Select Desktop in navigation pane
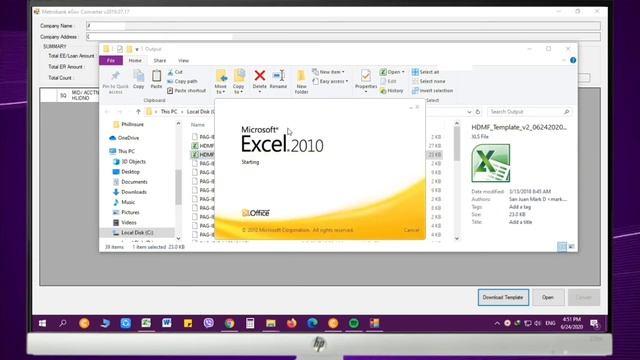640x360 pixels. coord(126,172)
